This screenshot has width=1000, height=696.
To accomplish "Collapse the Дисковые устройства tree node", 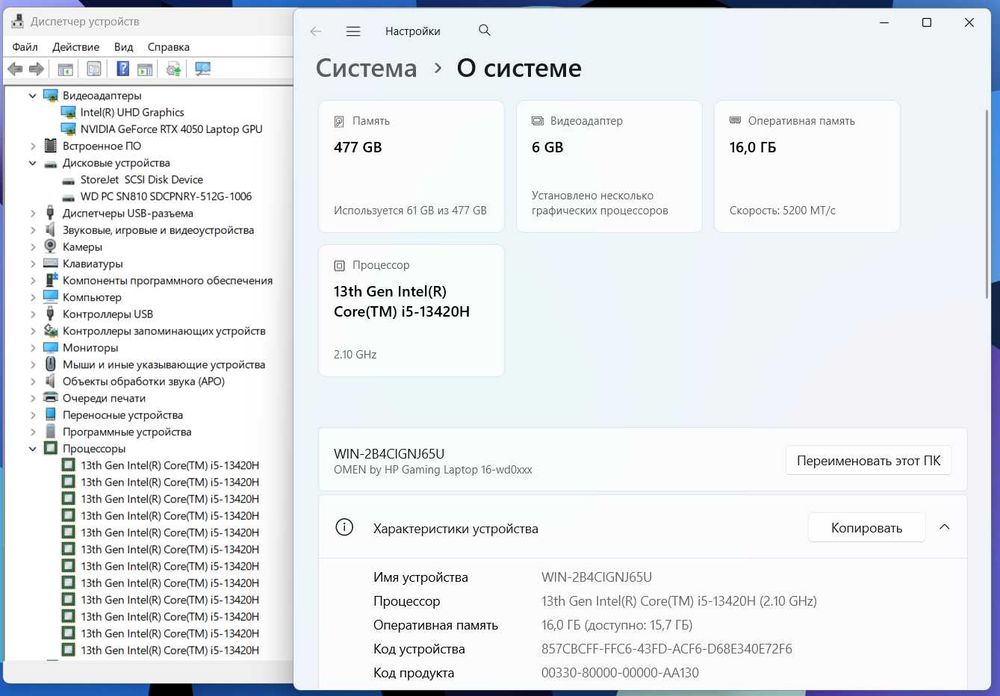I will (x=33, y=163).
